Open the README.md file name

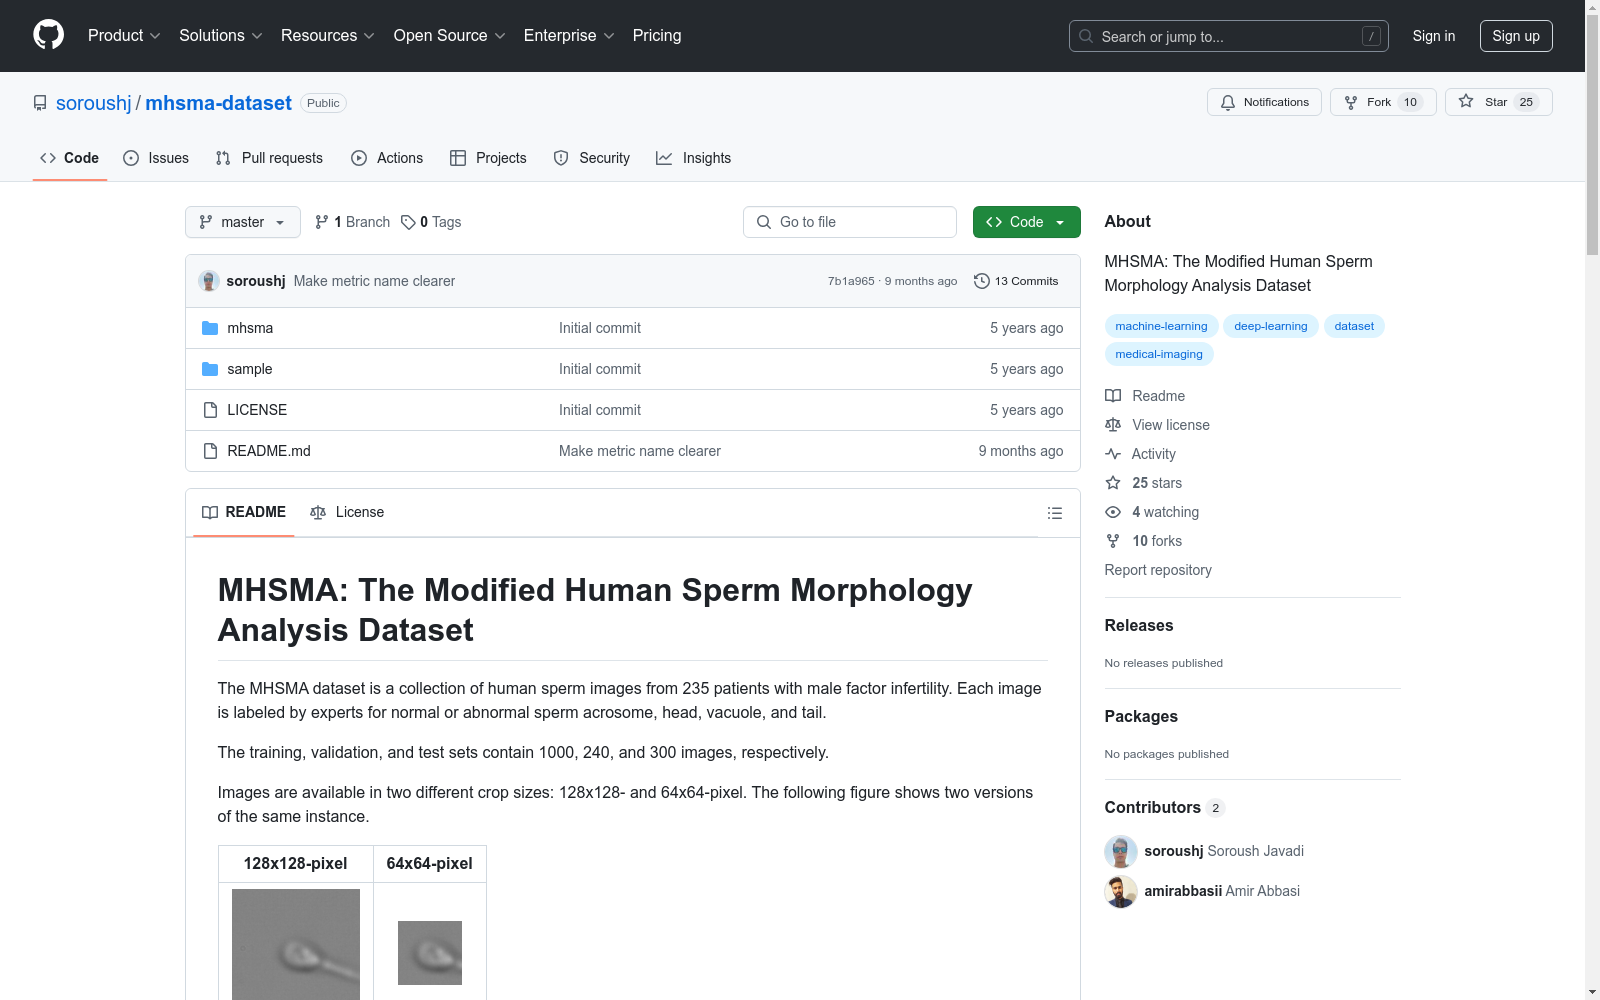(269, 451)
